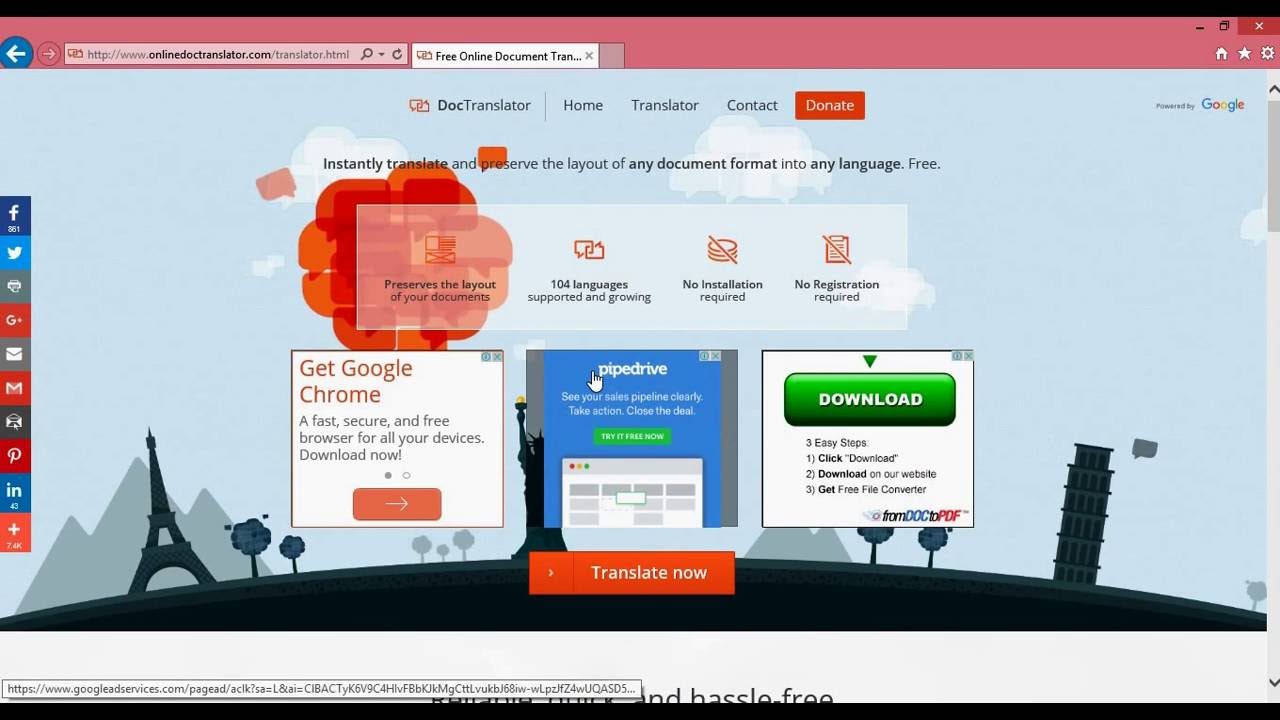Open more sharing options plus icon

point(15,533)
